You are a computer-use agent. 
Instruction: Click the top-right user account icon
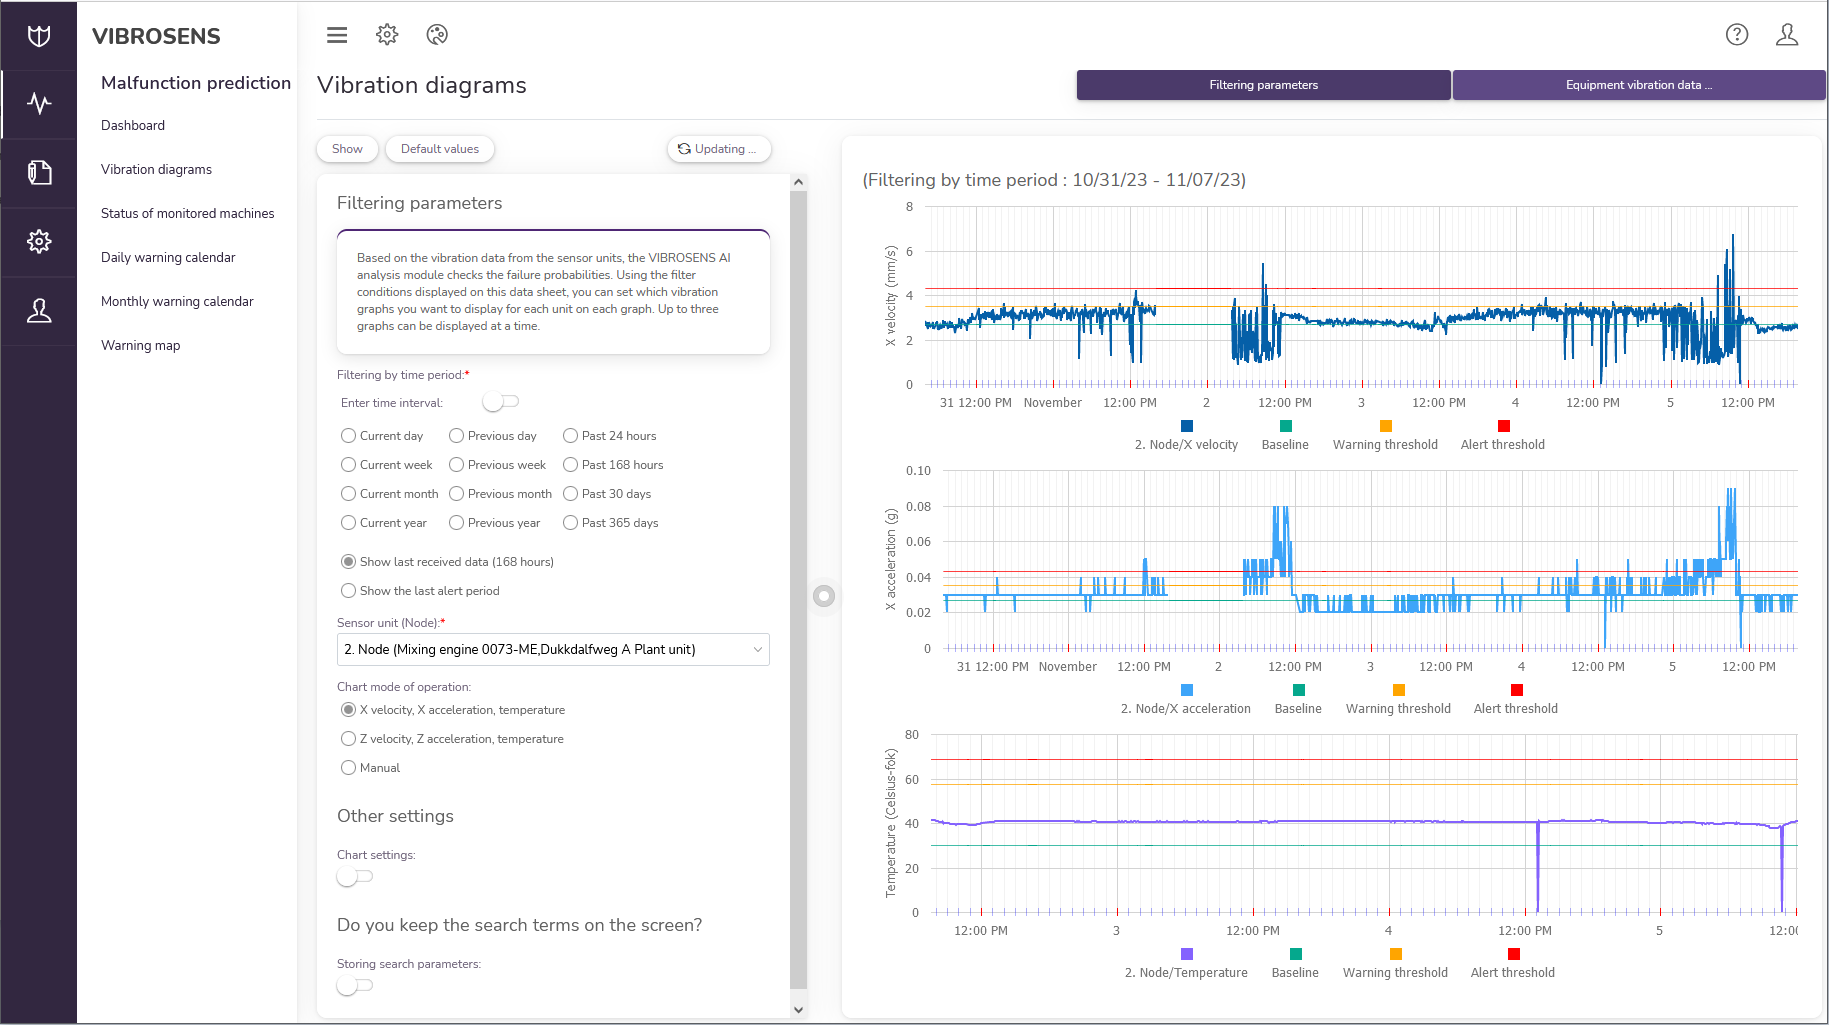[x=1787, y=35]
